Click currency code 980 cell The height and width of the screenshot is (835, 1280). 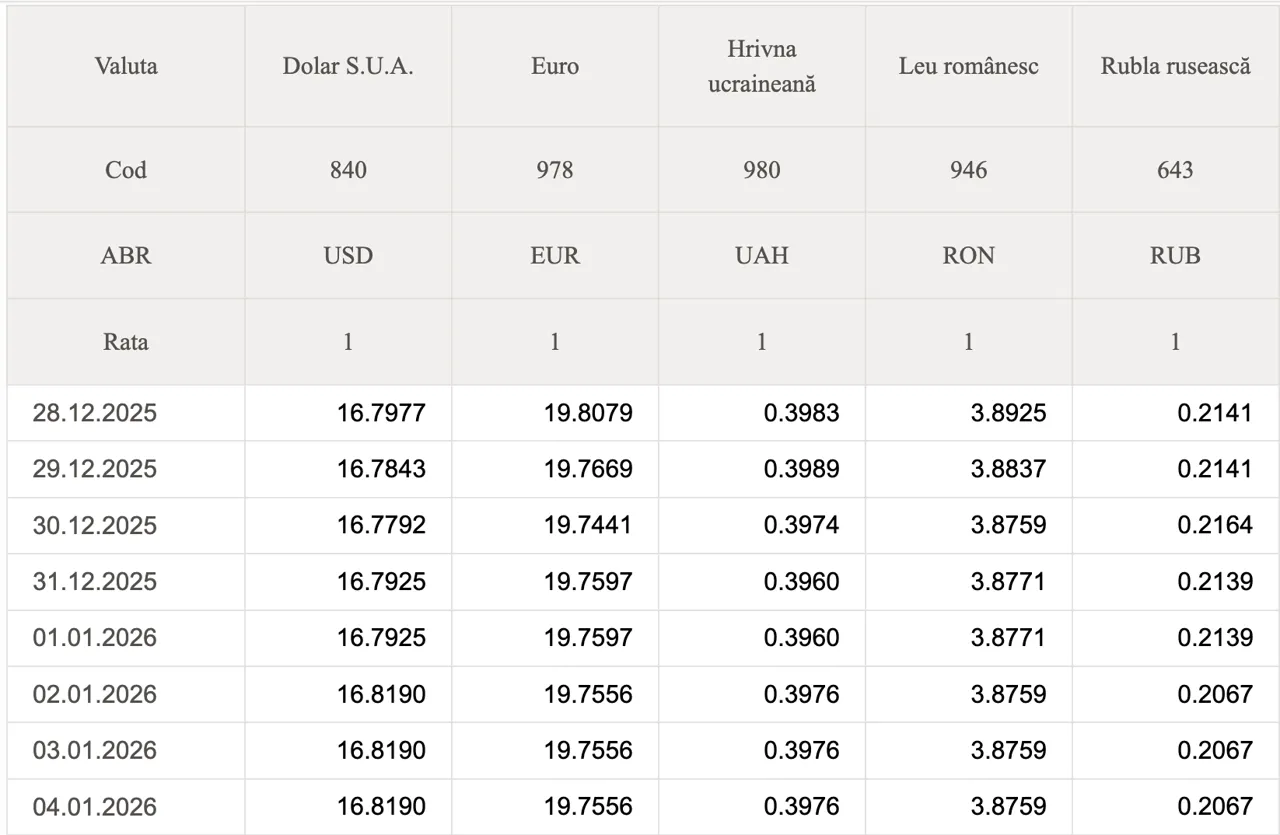coord(762,170)
